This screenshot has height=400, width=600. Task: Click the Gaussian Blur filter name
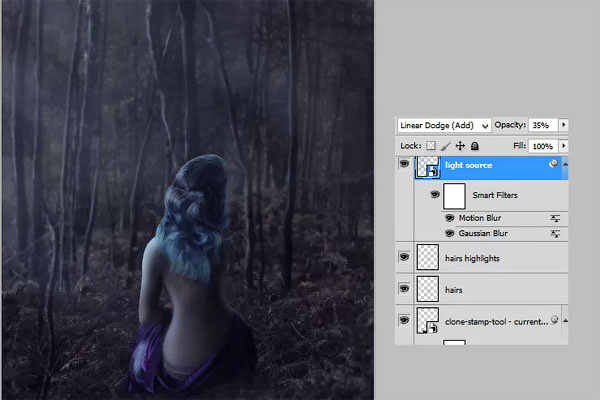(483, 233)
